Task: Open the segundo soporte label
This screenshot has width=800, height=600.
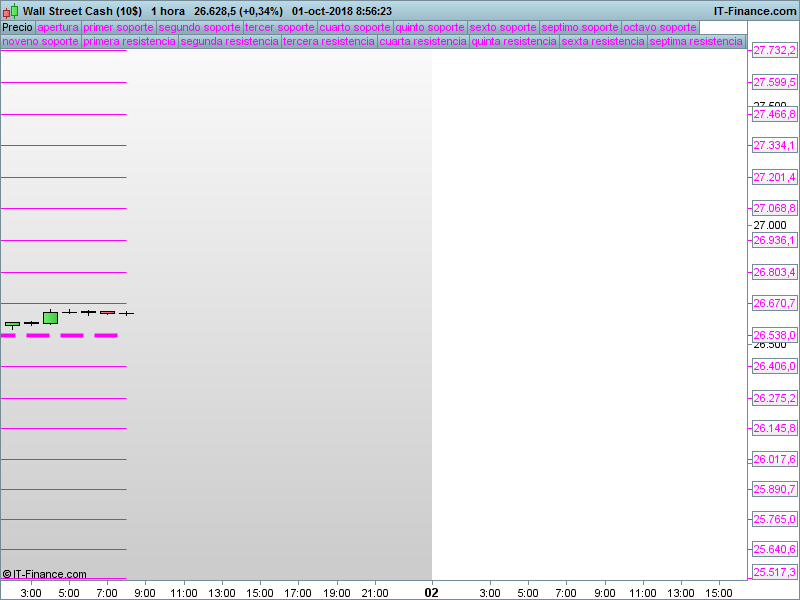Action: [199, 27]
